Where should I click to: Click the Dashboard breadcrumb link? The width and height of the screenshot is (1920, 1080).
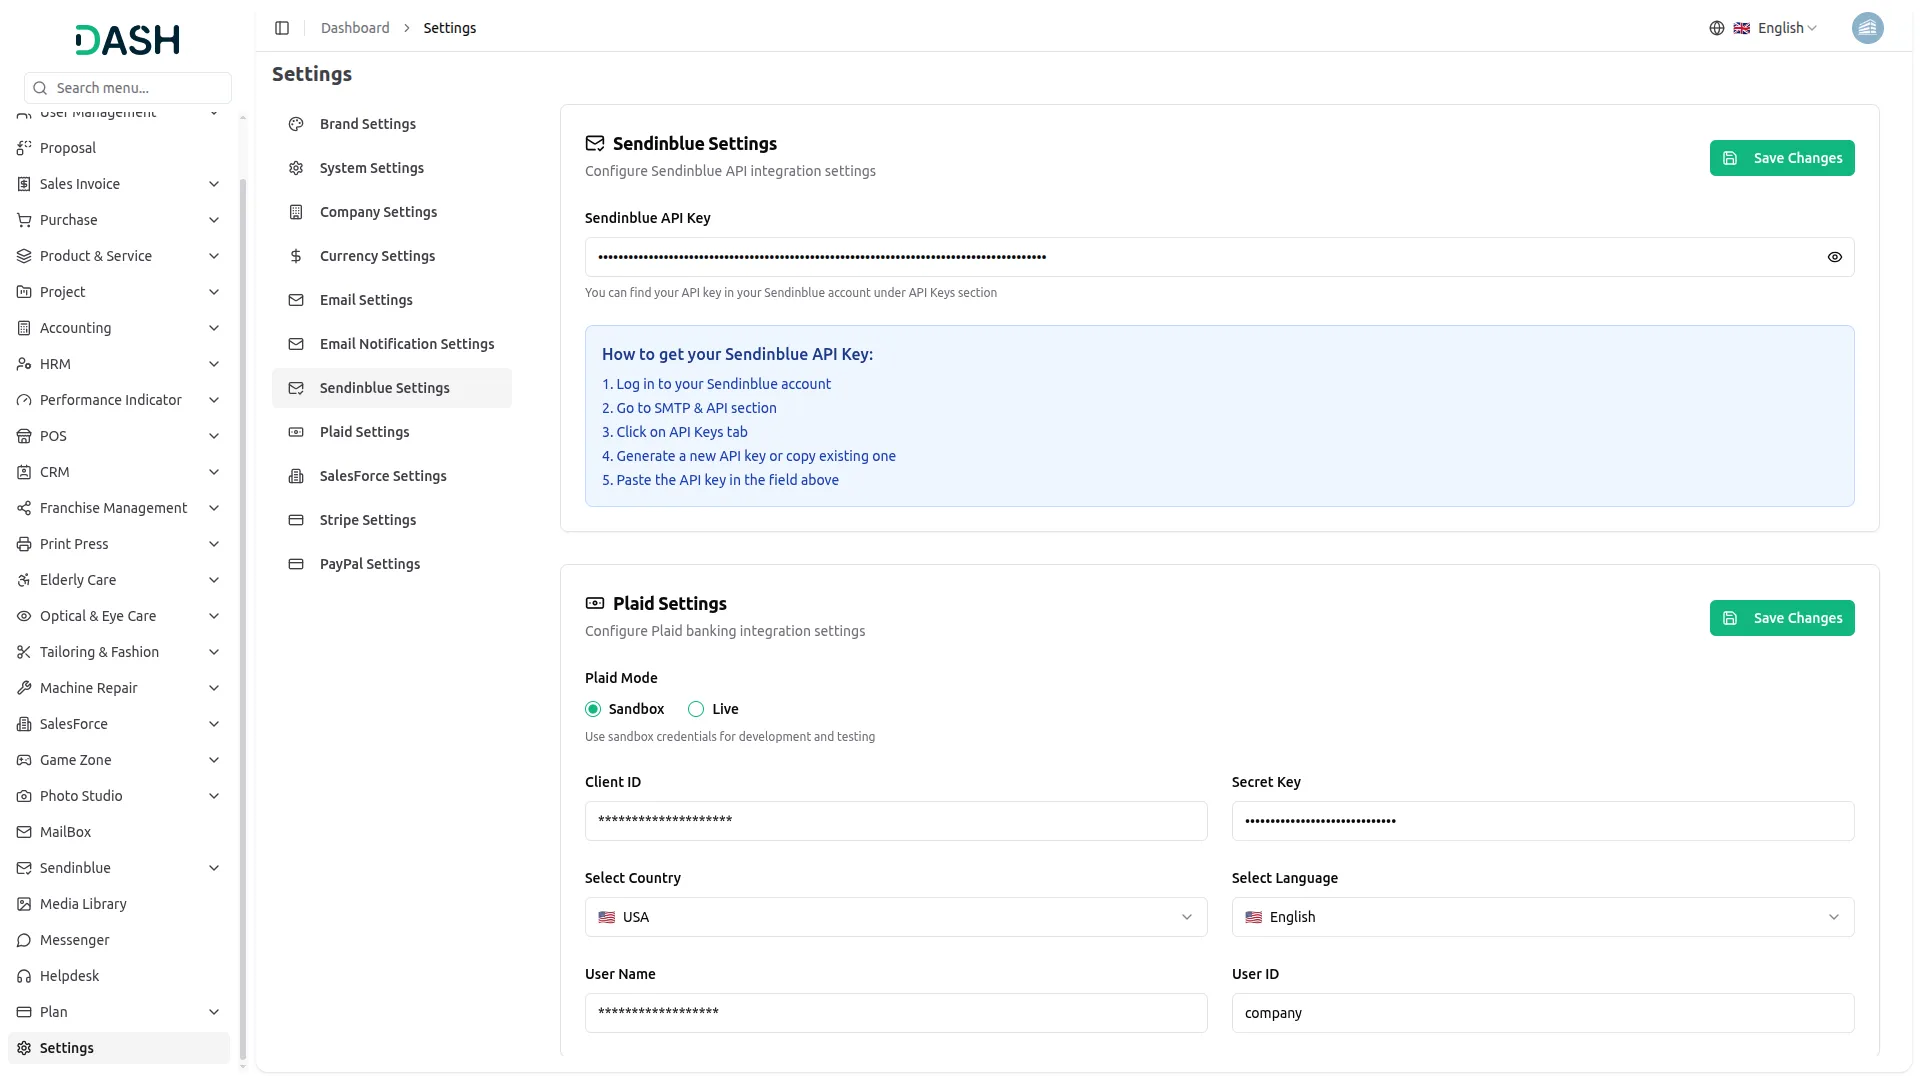(355, 28)
